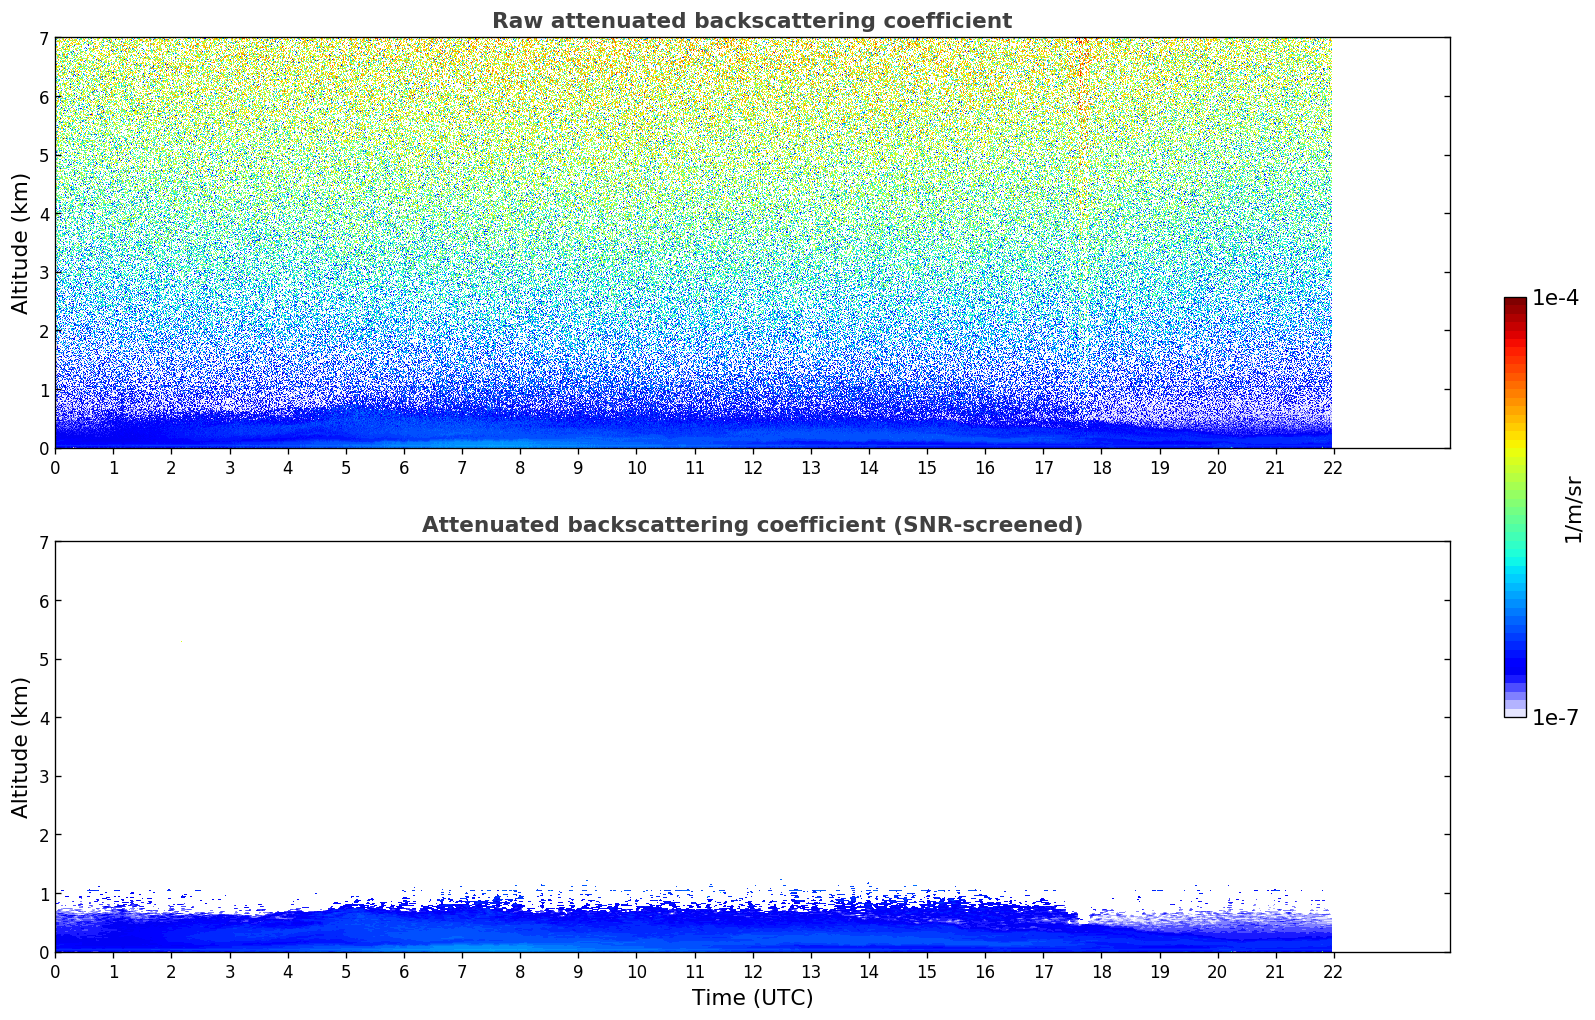Click the '1e-4' colorbar label
Image resolution: width=1595 pixels, height=1020 pixels.
1555,298
